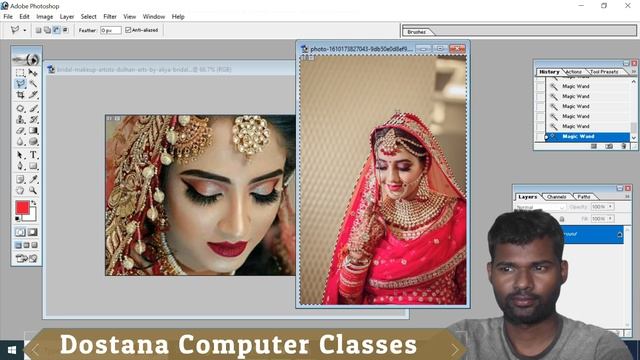This screenshot has width=640, height=360.
Task: Click the Adobe Online feather at toolbox top
Action: pyautogui.click(x=27, y=60)
